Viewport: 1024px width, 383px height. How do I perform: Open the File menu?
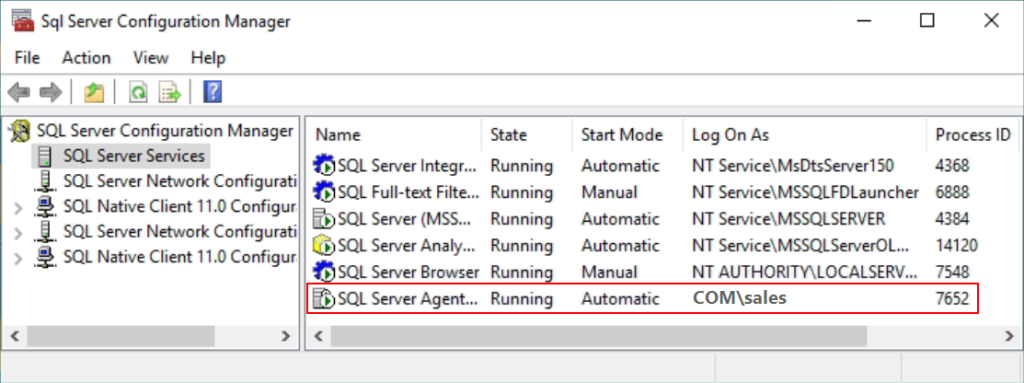tap(27, 58)
